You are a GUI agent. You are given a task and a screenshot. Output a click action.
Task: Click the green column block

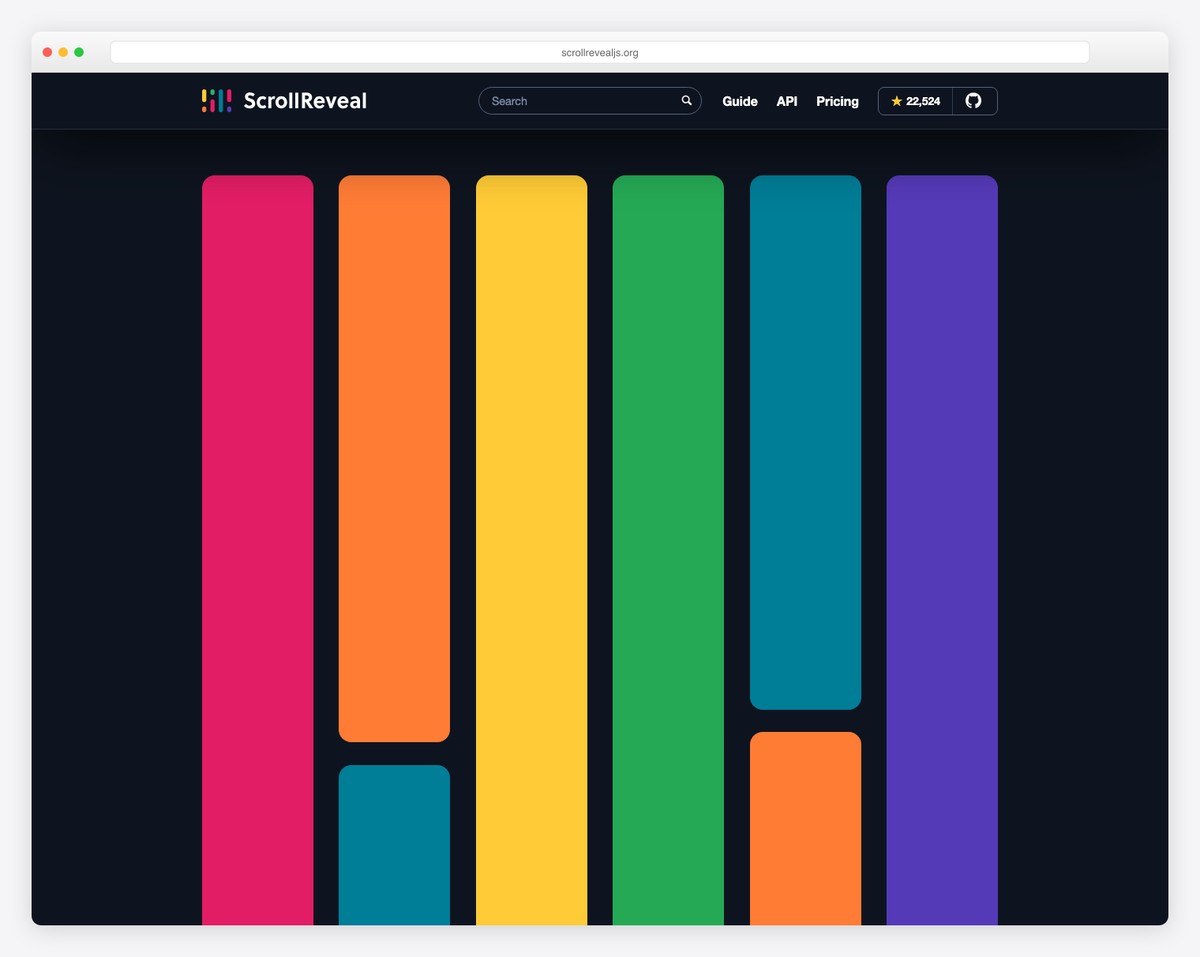tap(668, 550)
